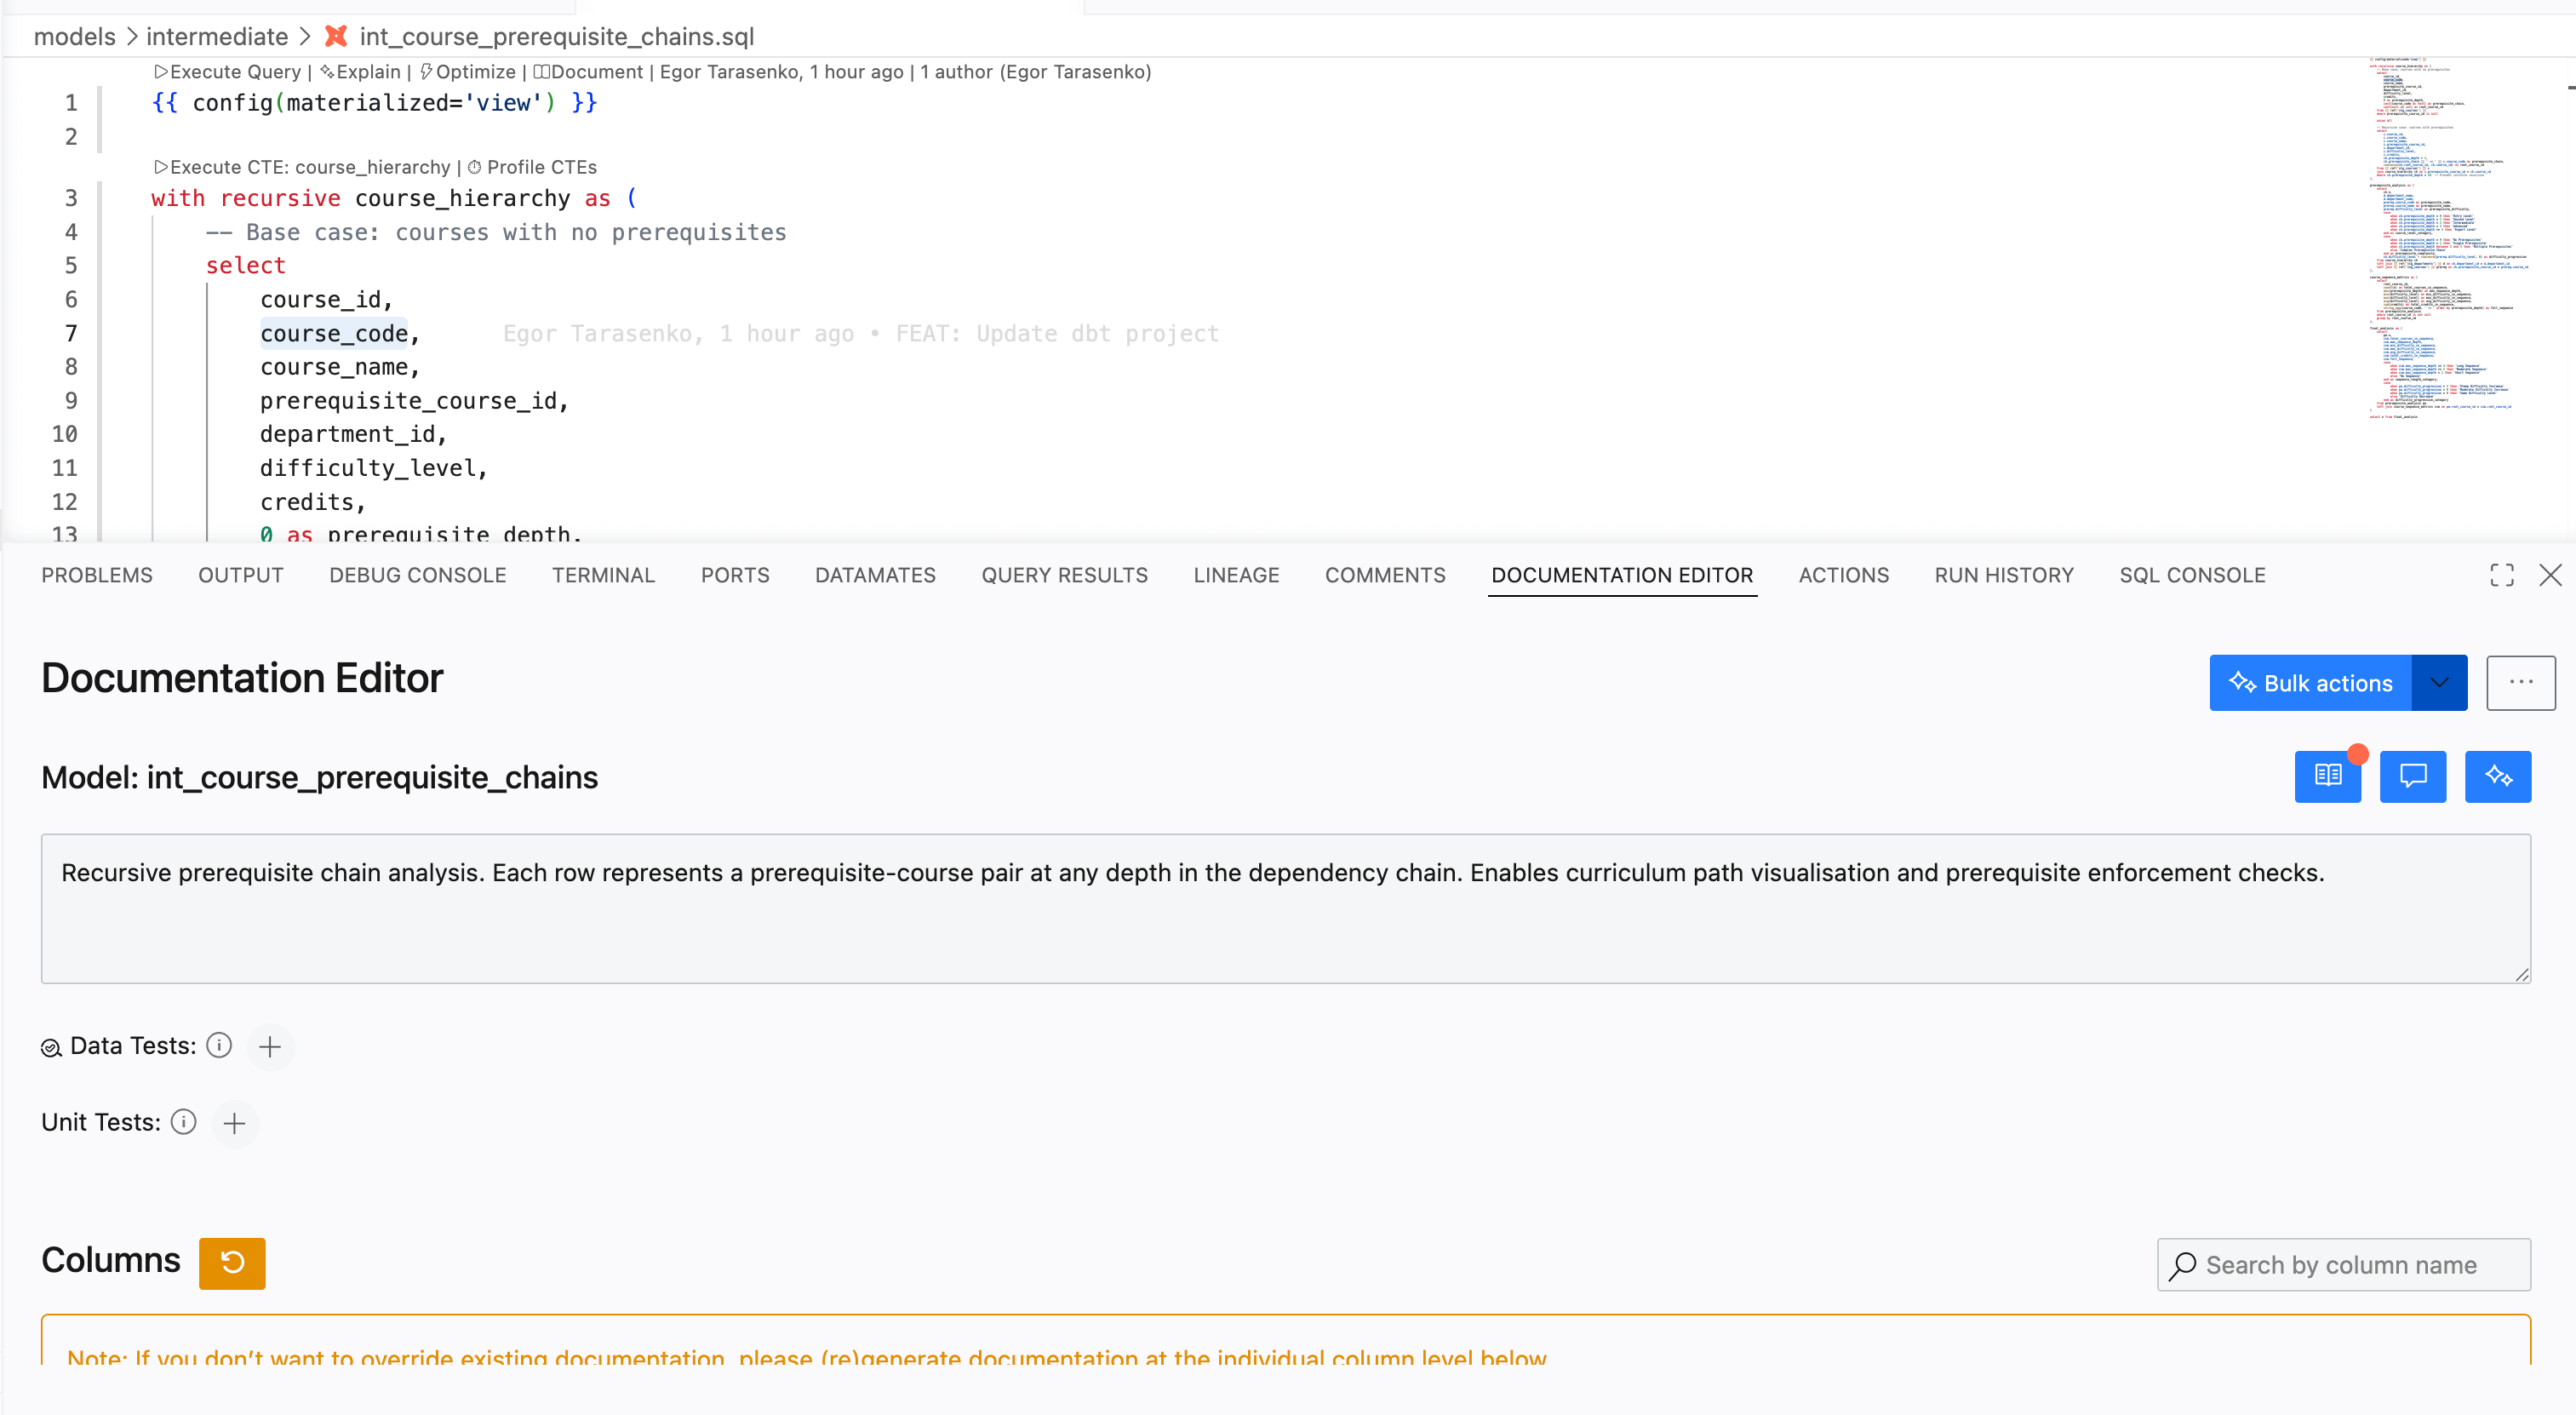Click line number 3 in the gutter
Viewport: 2576px width, 1415px height.
71,198
